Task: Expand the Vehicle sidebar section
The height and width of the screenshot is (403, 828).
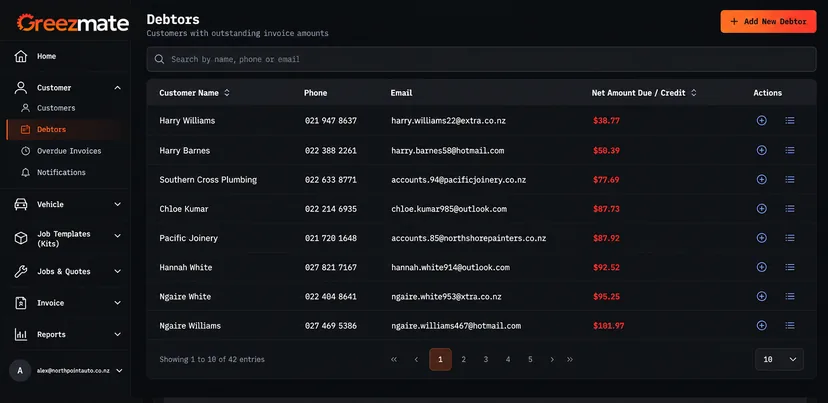Action: pyautogui.click(x=117, y=204)
